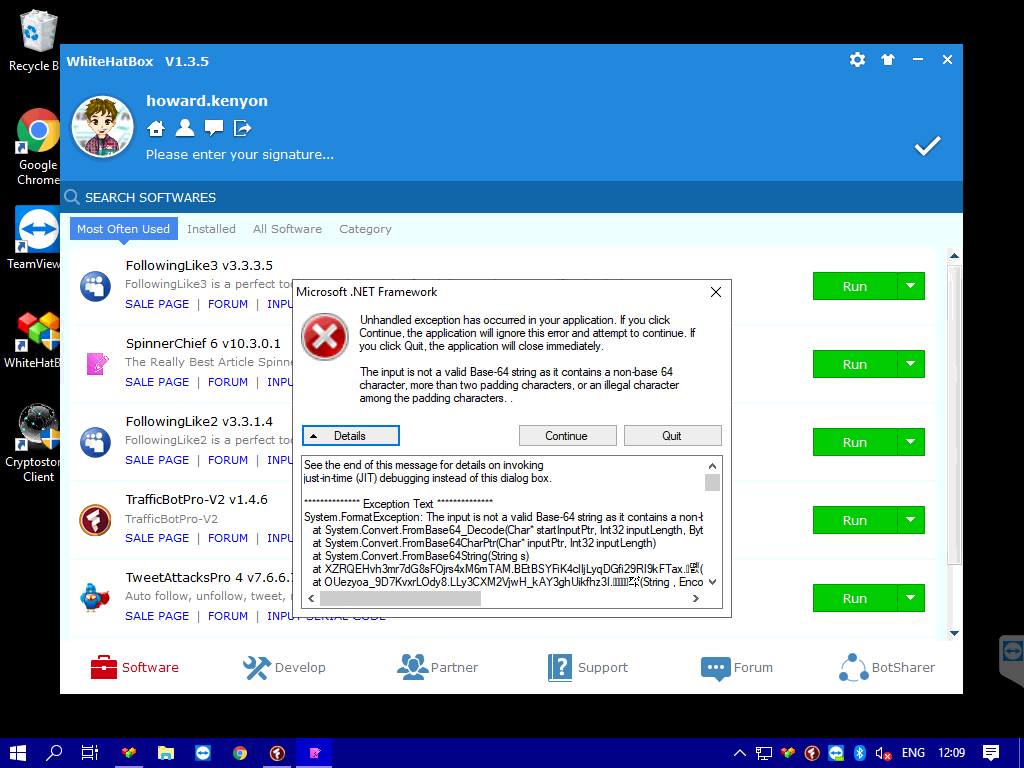Image resolution: width=1024 pixels, height=768 pixels.
Task: Expand dropdown arrow beside TrafficBotPro Run button
Action: [x=910, y=520]
